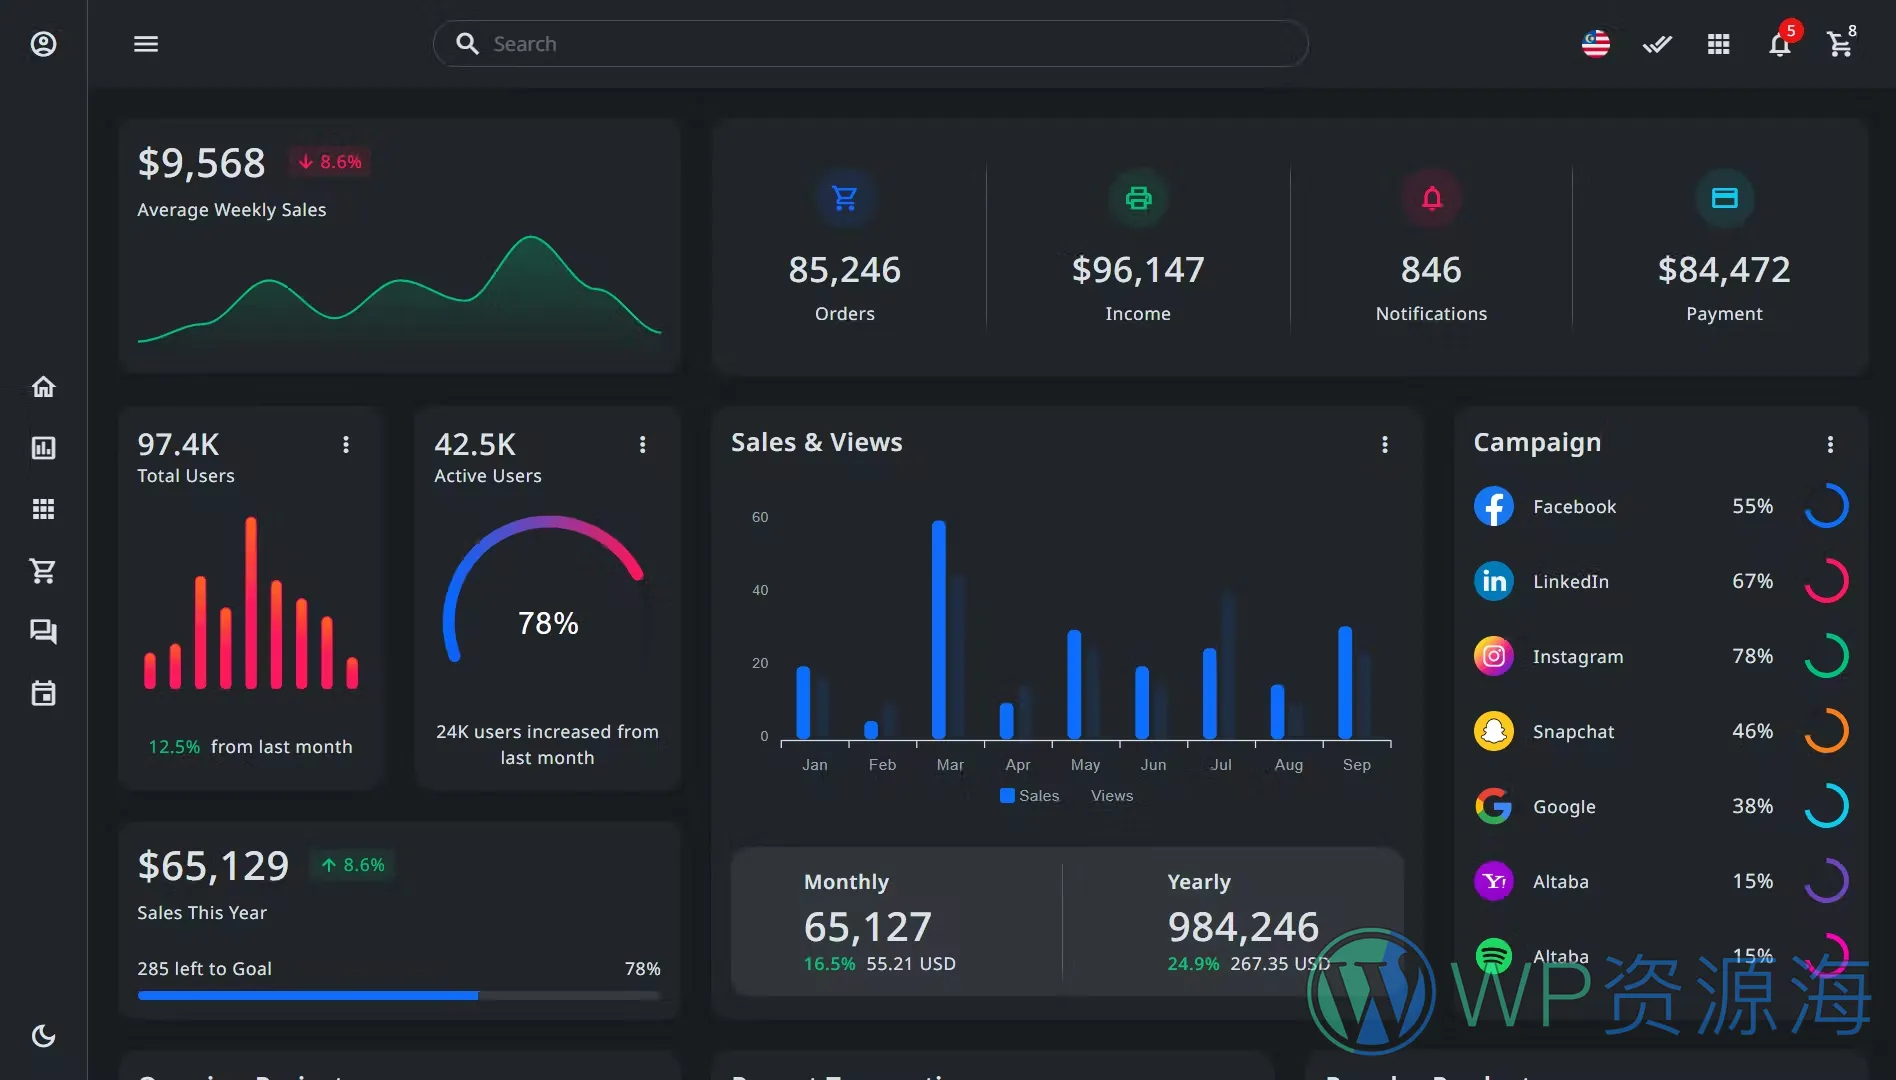1896x1080 pixels.
Task: Click the Income printer icon
Action: (1138, 198)
